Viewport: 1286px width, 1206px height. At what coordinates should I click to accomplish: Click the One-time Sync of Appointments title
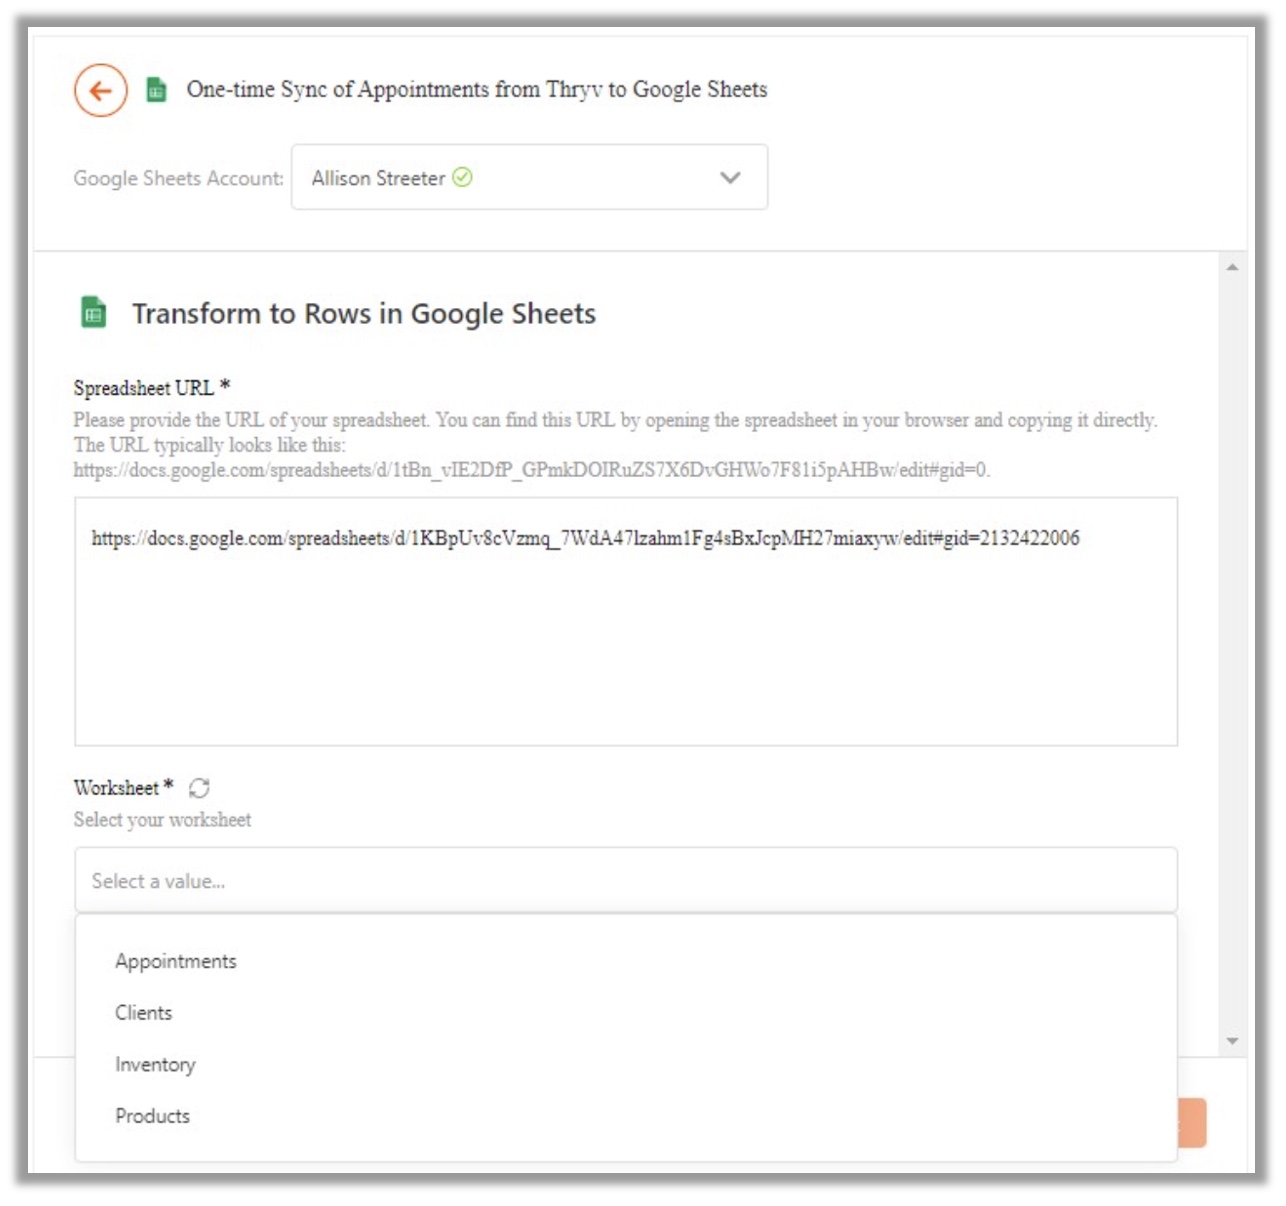pos(477,89)
